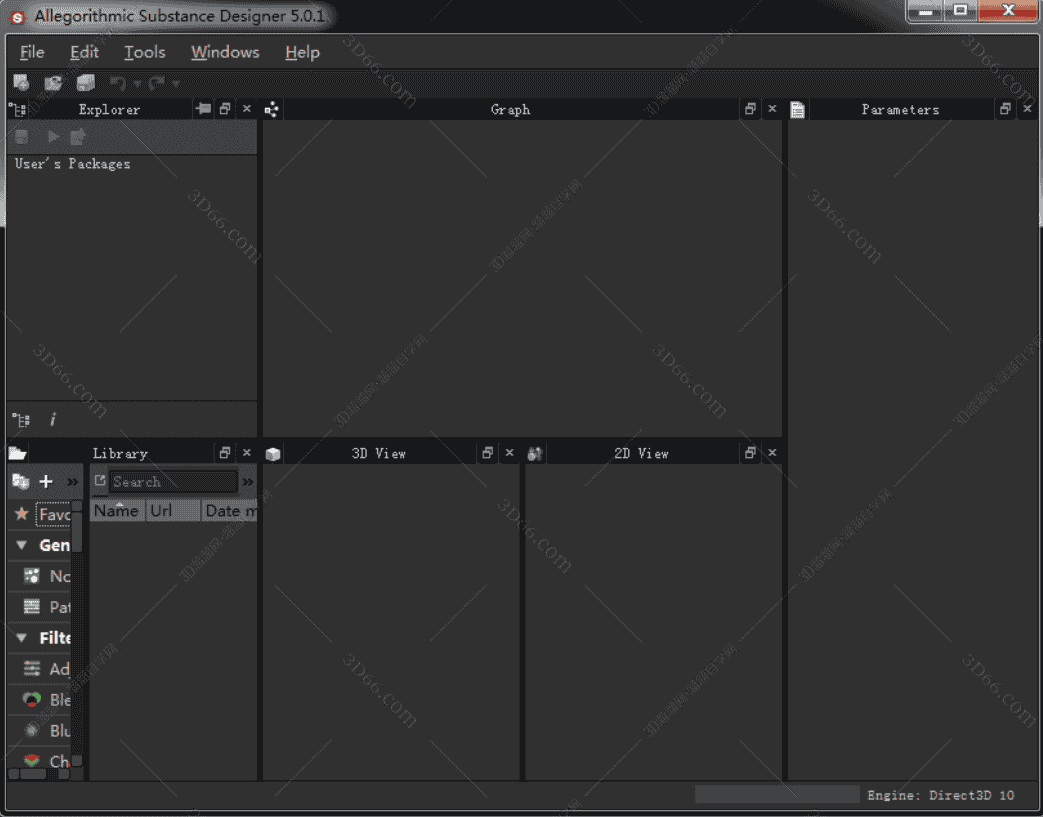Undock the Parameters panel
This screenshot has height=817, width=1043.
pos(1005,109)
